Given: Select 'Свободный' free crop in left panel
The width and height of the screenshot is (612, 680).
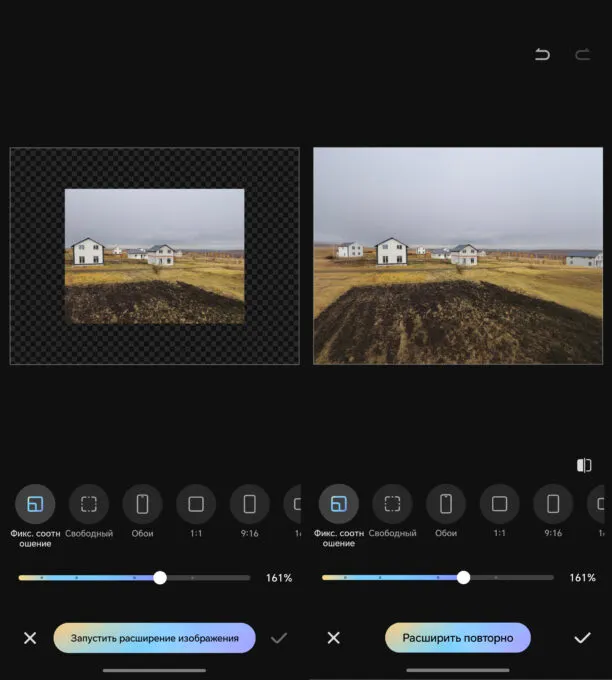Looking at the screenshot, I should pyautogui.click(x=89, y=504).
